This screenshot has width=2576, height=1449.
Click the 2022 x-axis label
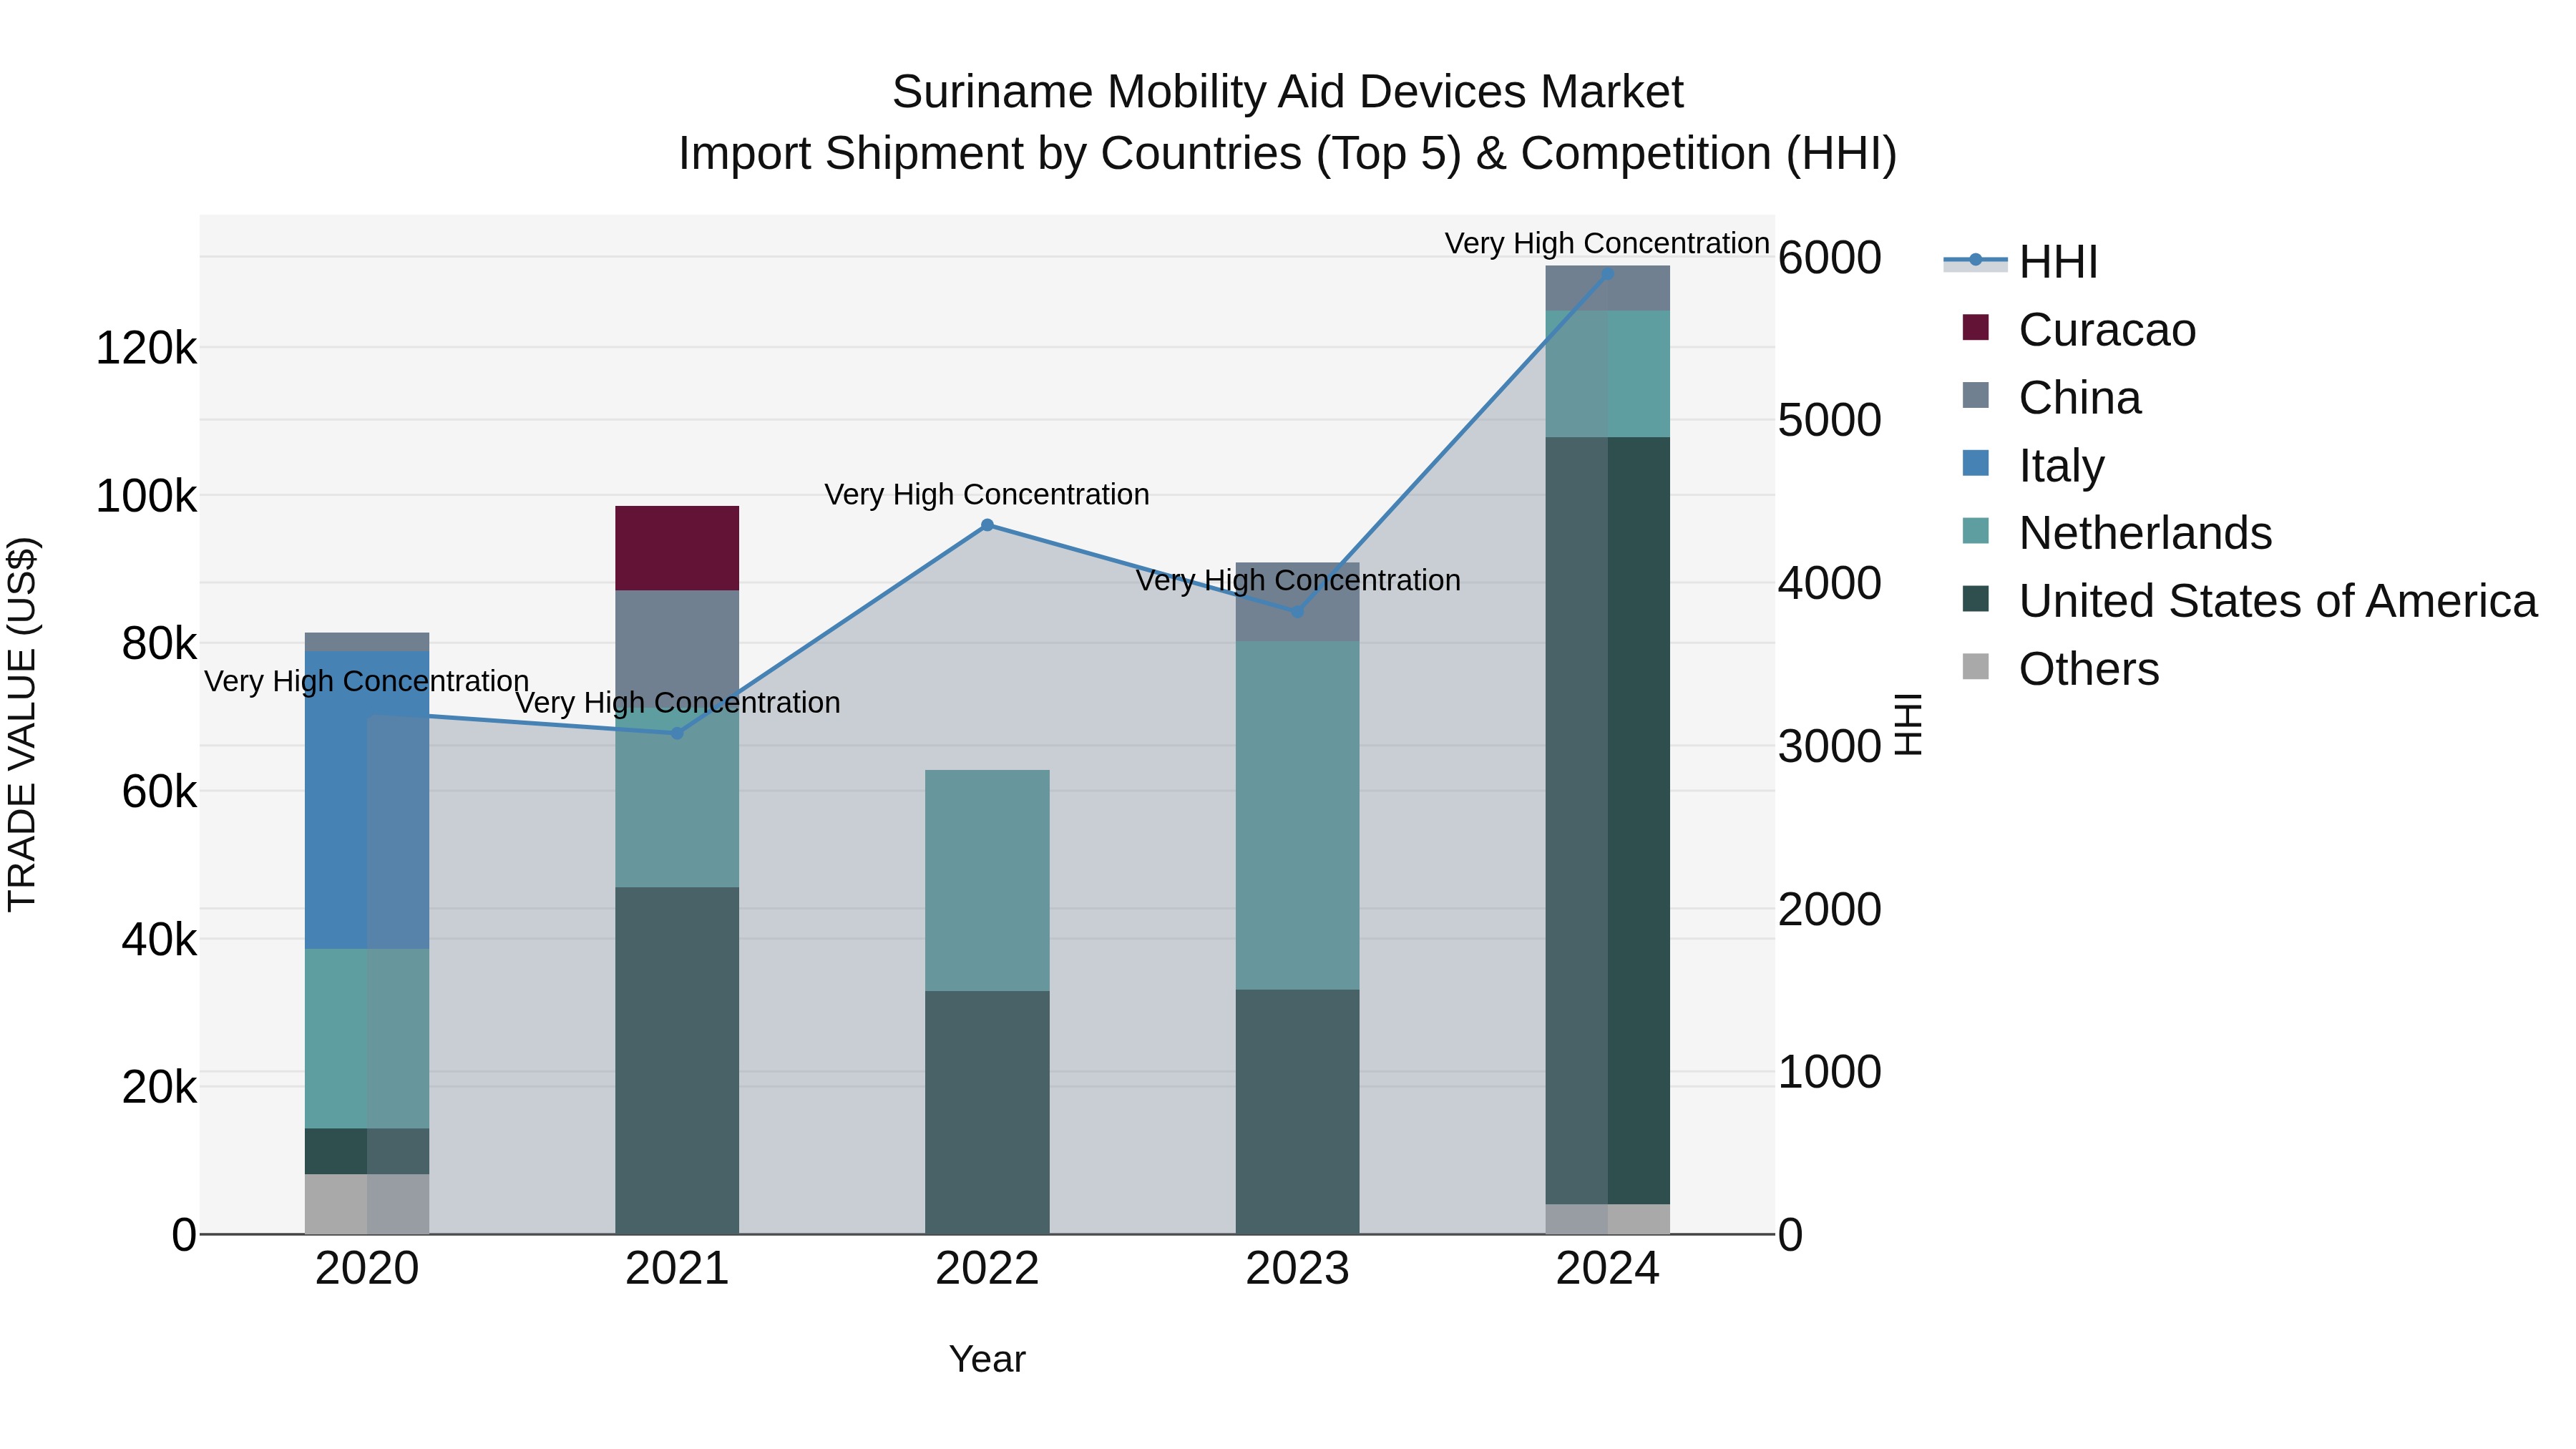(x=987, y=1269)
